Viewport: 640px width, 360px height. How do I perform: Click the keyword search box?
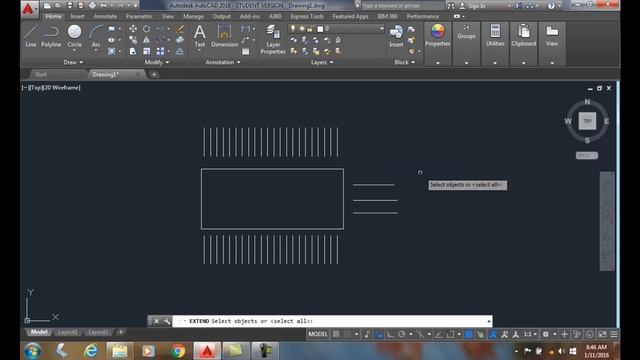(x=402, y=6)
